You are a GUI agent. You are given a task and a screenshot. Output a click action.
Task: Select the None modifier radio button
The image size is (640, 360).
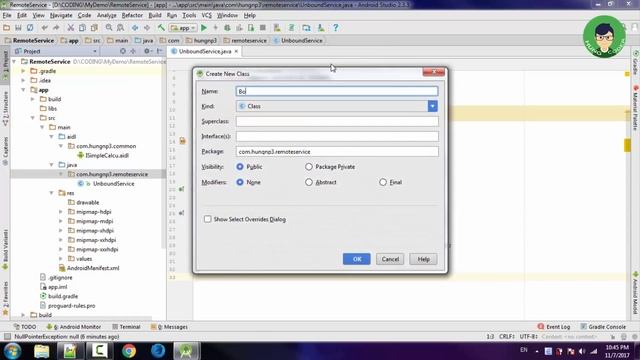(x=240, y=182)
